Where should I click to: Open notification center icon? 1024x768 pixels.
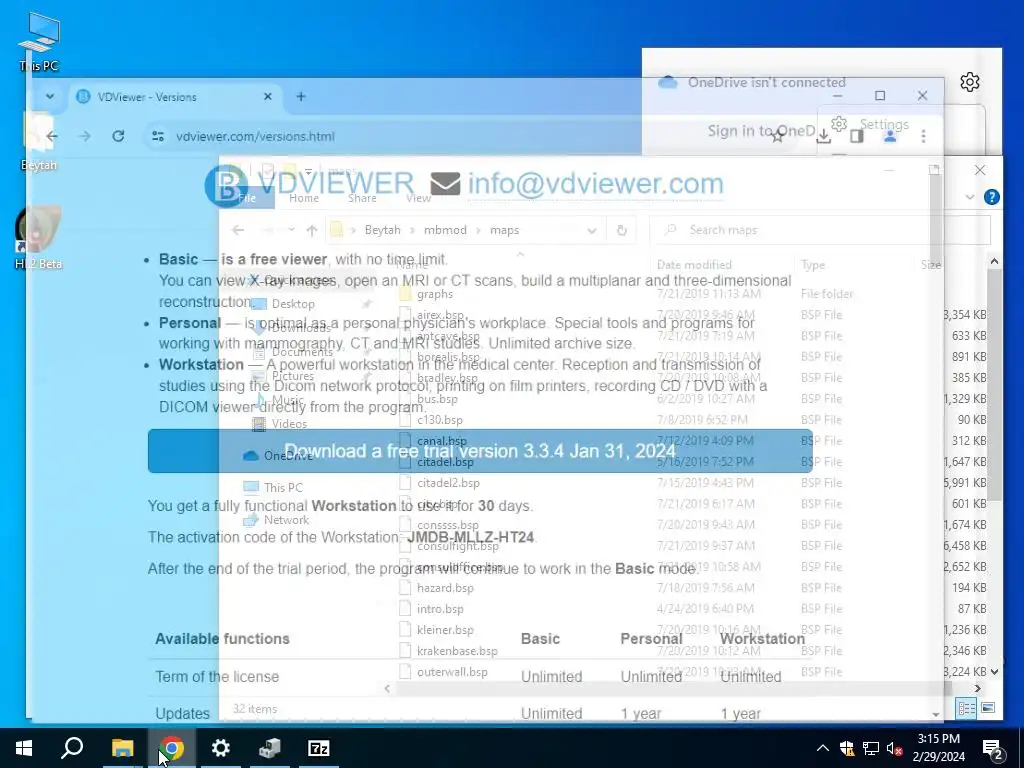pos(994,748)
